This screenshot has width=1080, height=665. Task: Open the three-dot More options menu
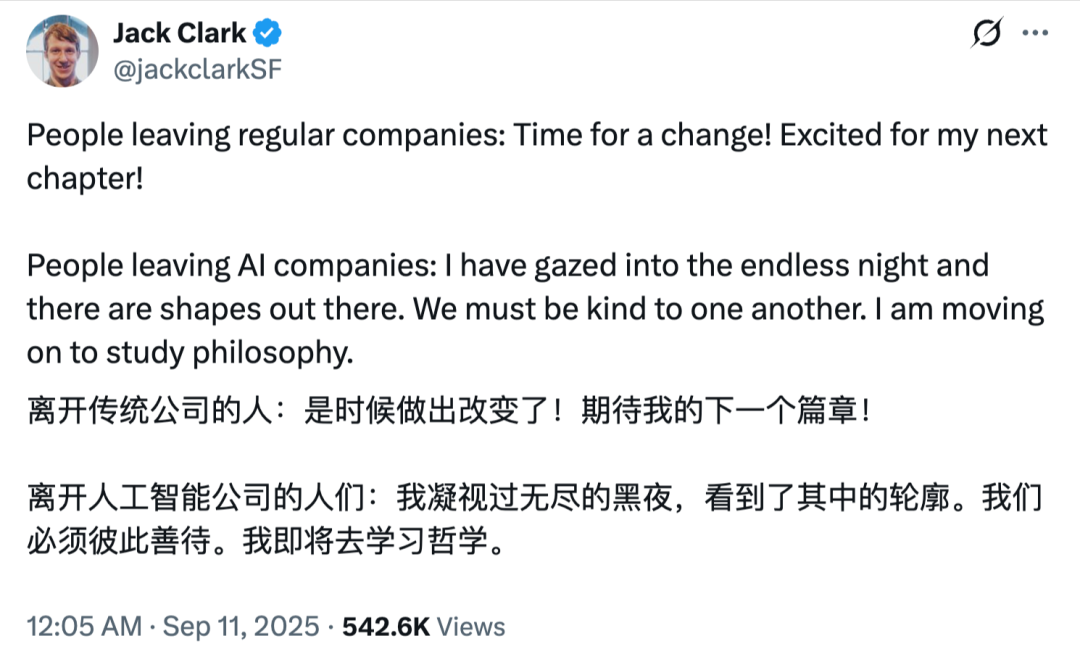coord(1034,33)
